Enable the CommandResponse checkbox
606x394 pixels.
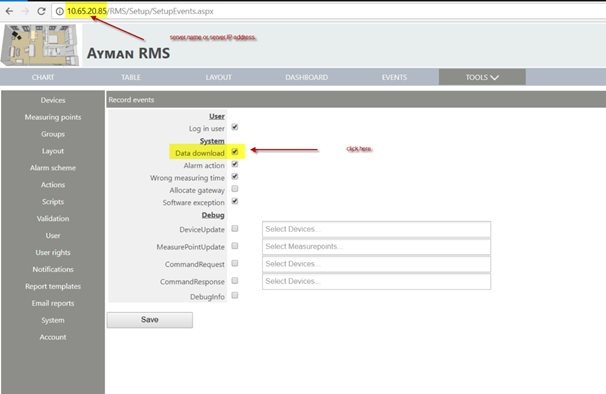click(x=235, y=281)
